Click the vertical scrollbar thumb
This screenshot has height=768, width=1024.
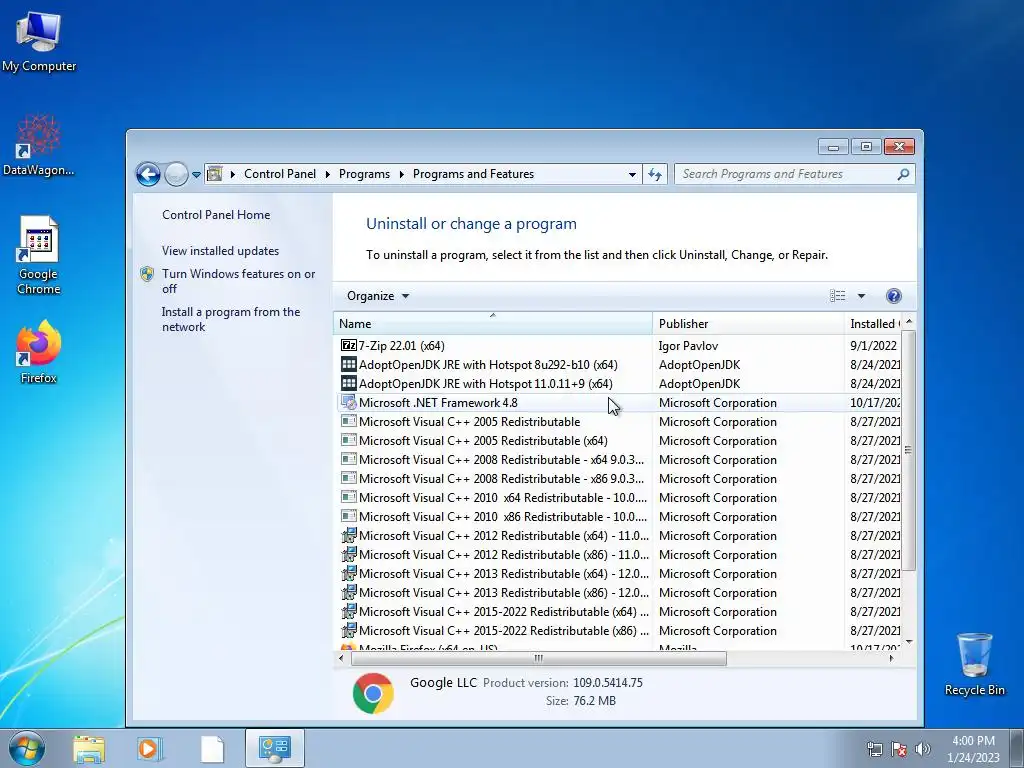908,450
